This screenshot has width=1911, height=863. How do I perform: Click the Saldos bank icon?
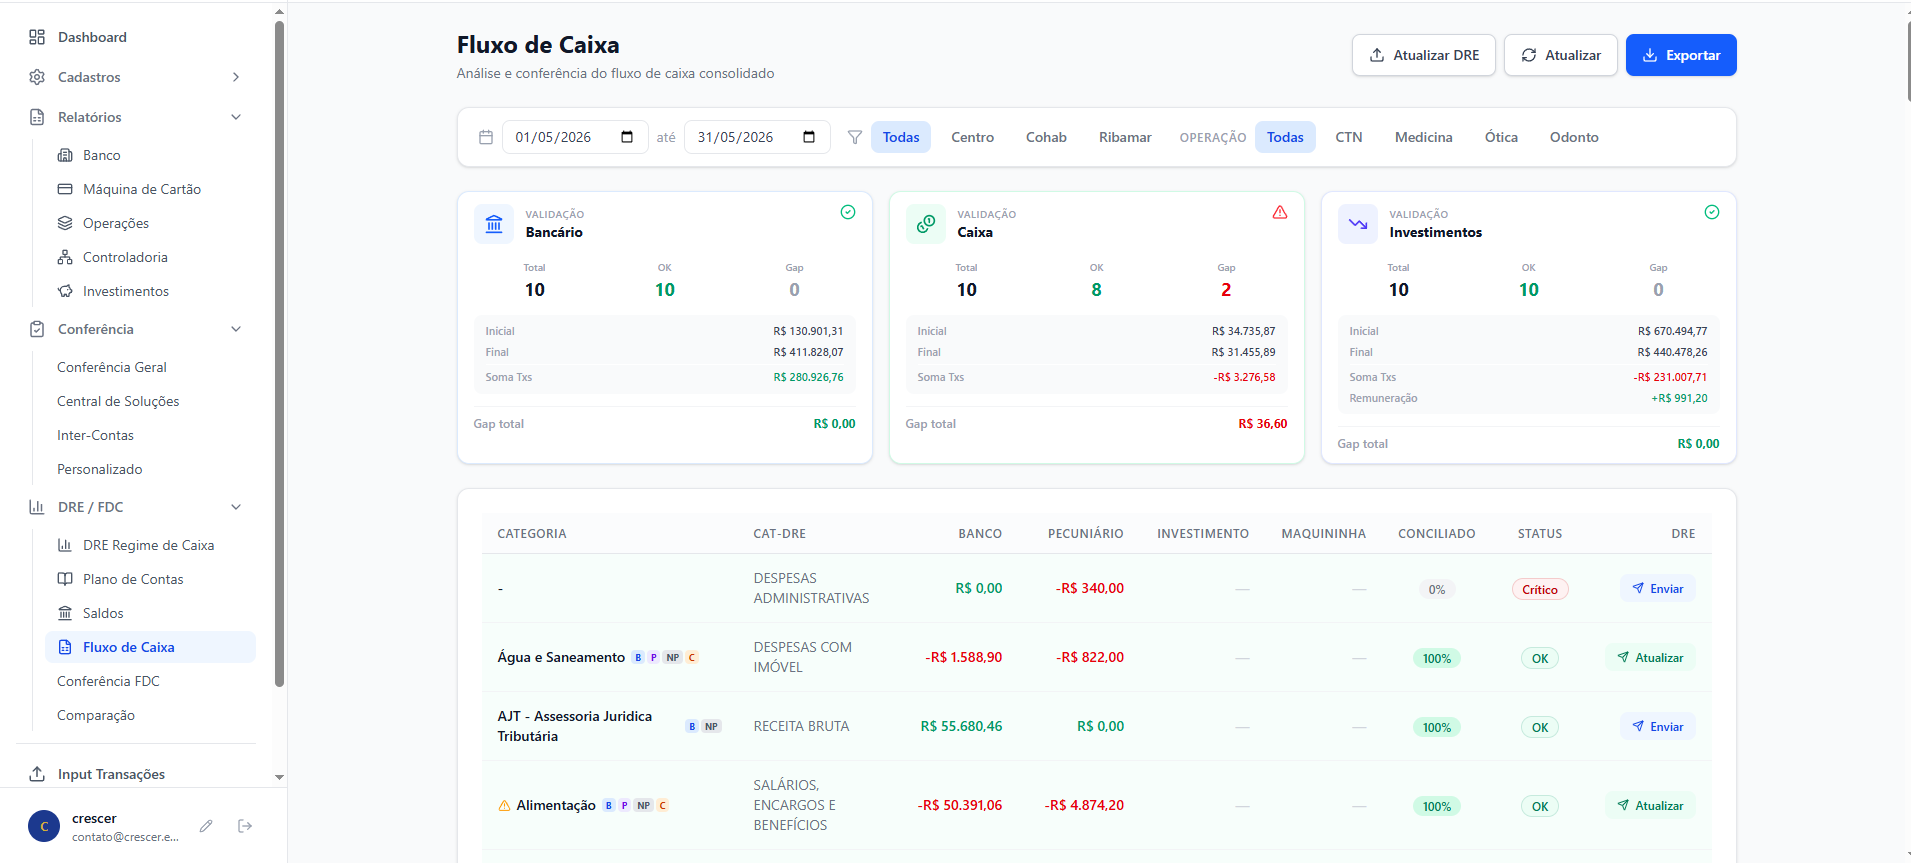click(x=65, y=613)
